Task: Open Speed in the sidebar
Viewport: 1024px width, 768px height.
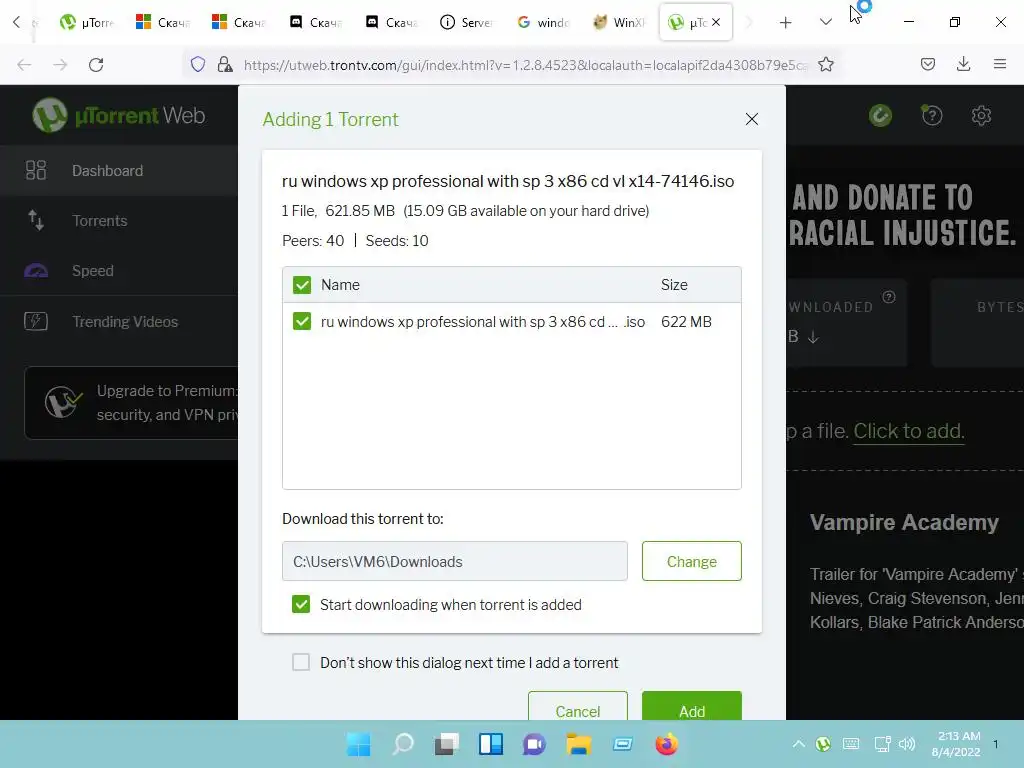Action: coord(119,271)
